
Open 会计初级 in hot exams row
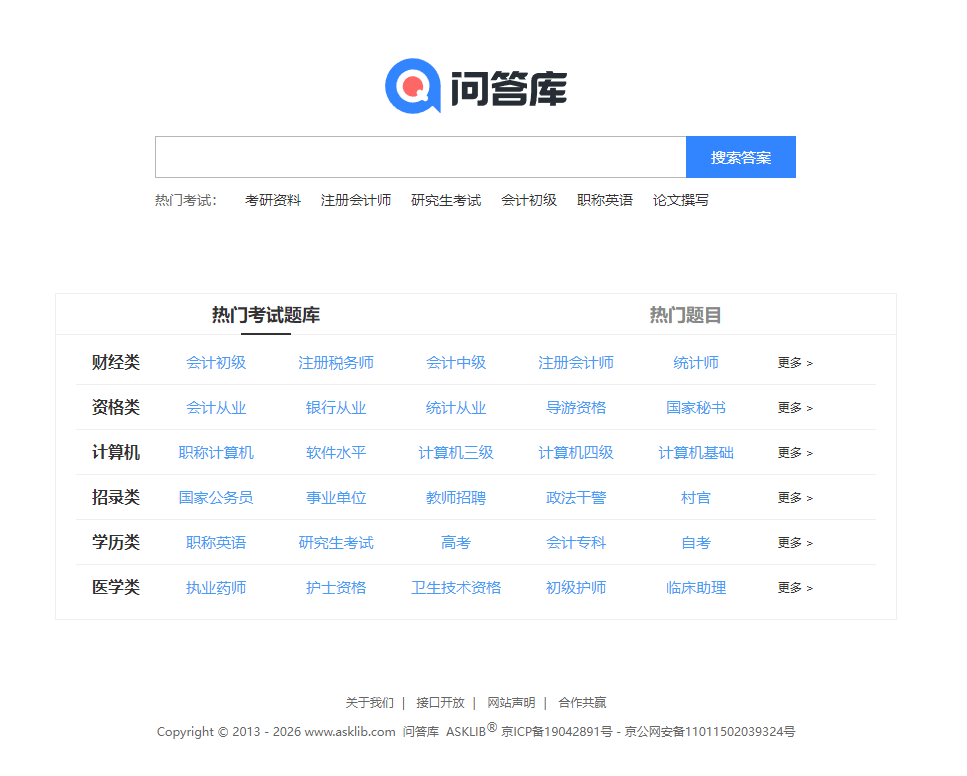529,200
